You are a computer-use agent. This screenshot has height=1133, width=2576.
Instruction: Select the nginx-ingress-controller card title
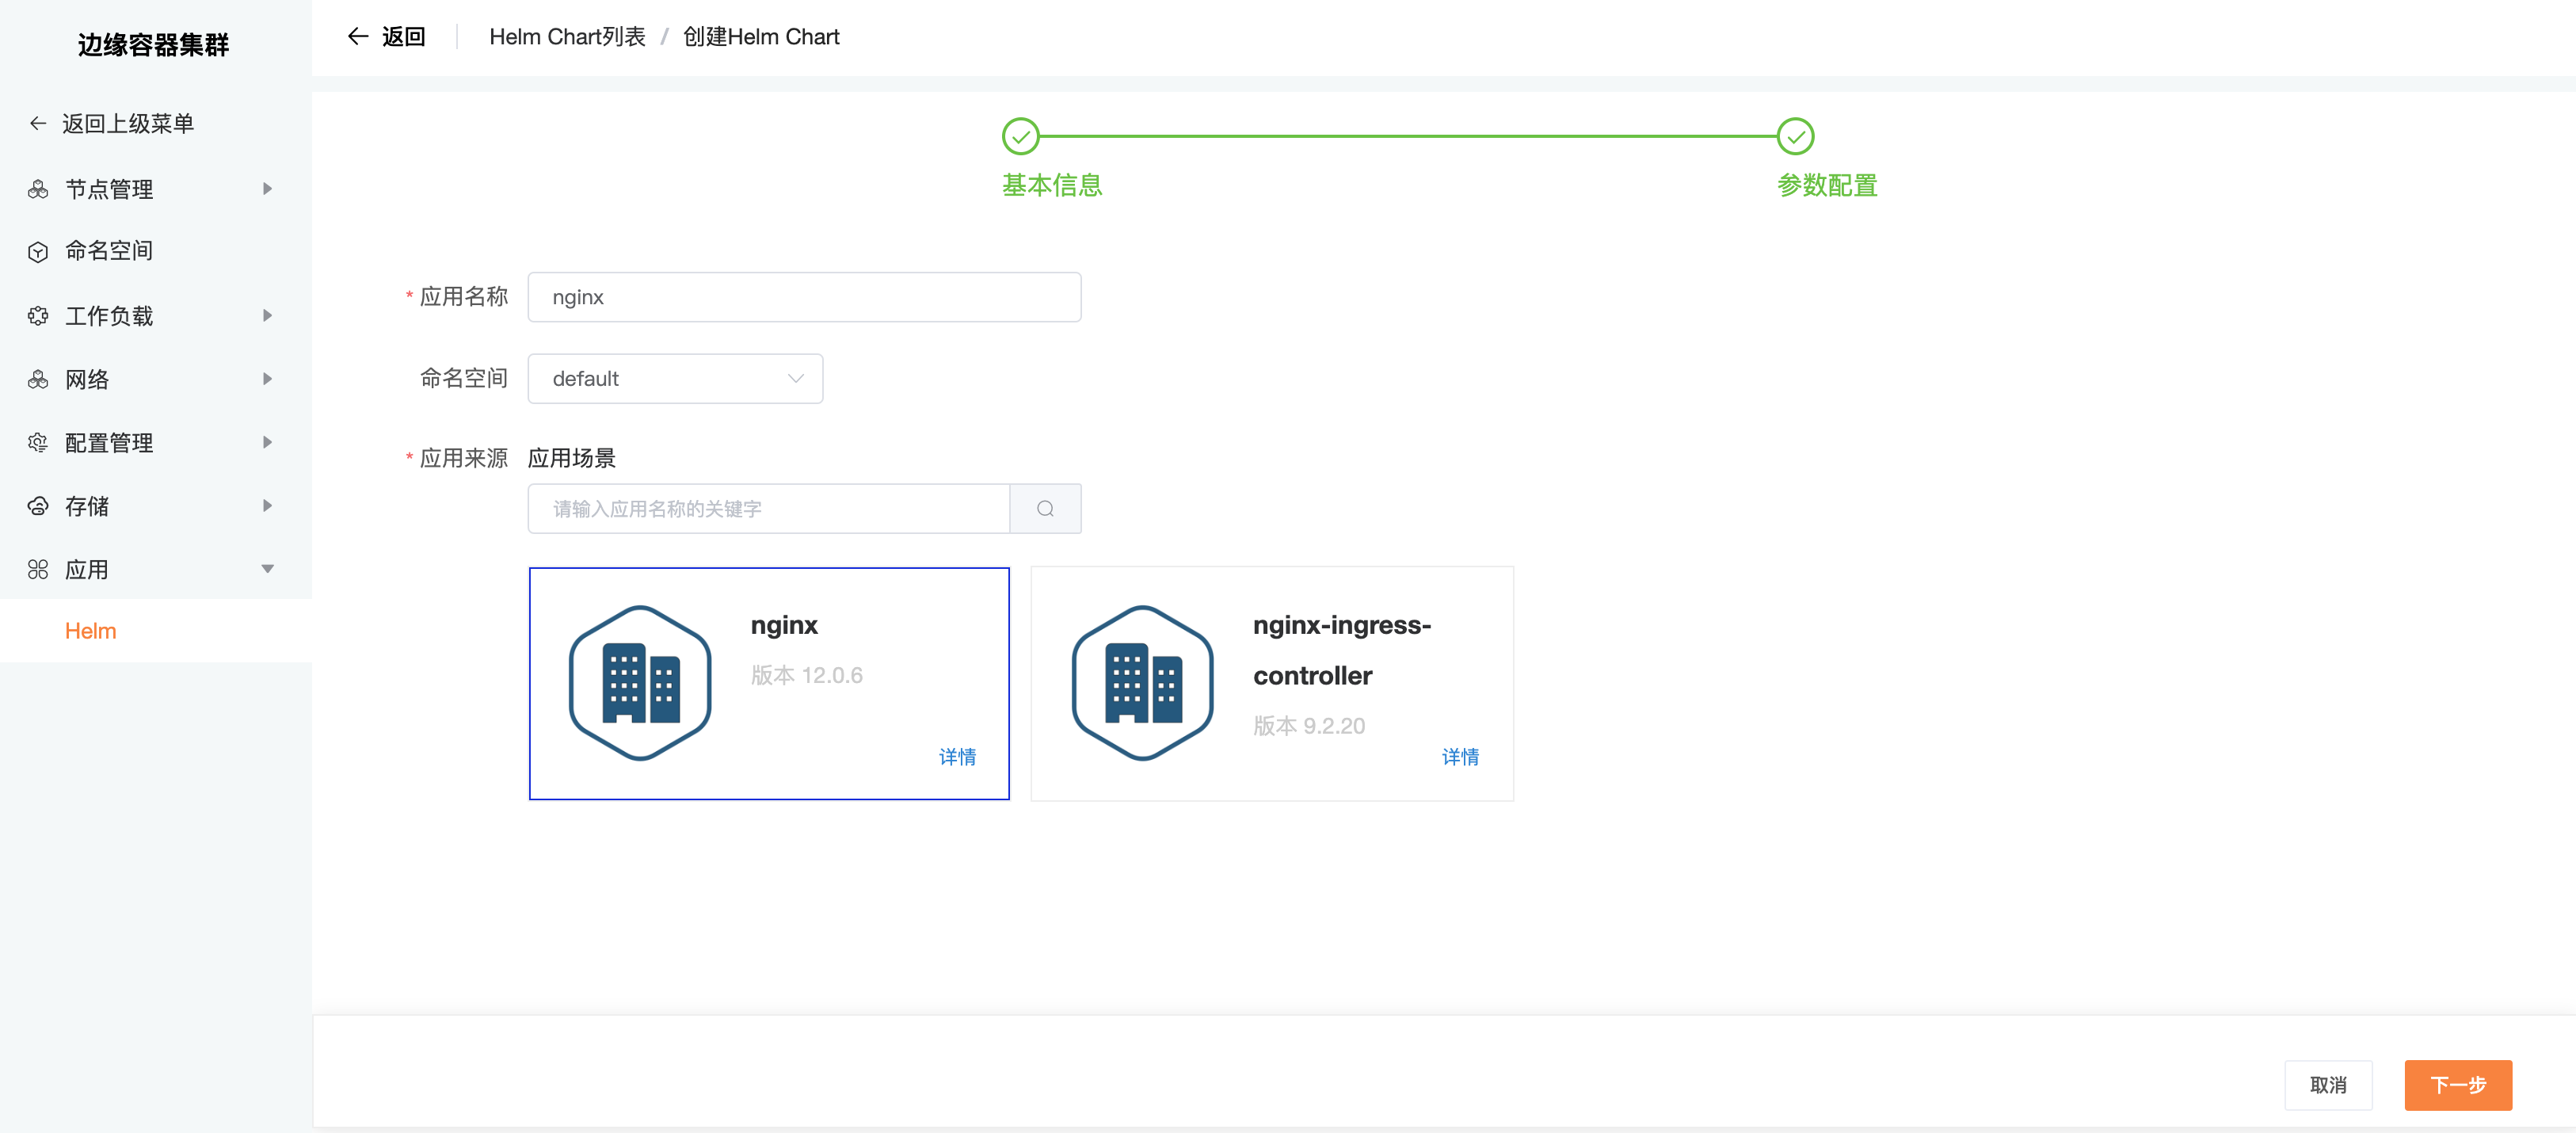pos(1341,650)
